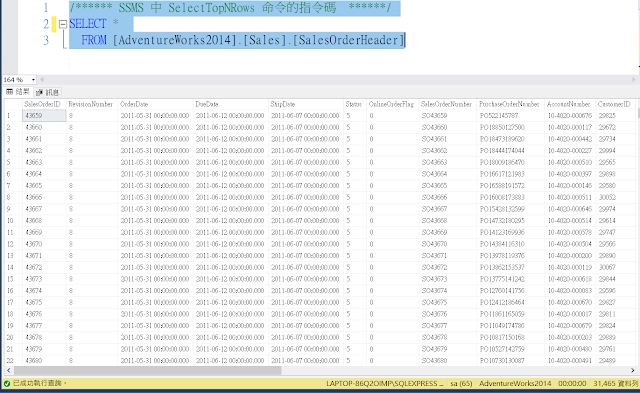This screenshot has height=393, width=640.
Task: Click the editor scrollbar right arrow at far right
Action: (633, 80)
